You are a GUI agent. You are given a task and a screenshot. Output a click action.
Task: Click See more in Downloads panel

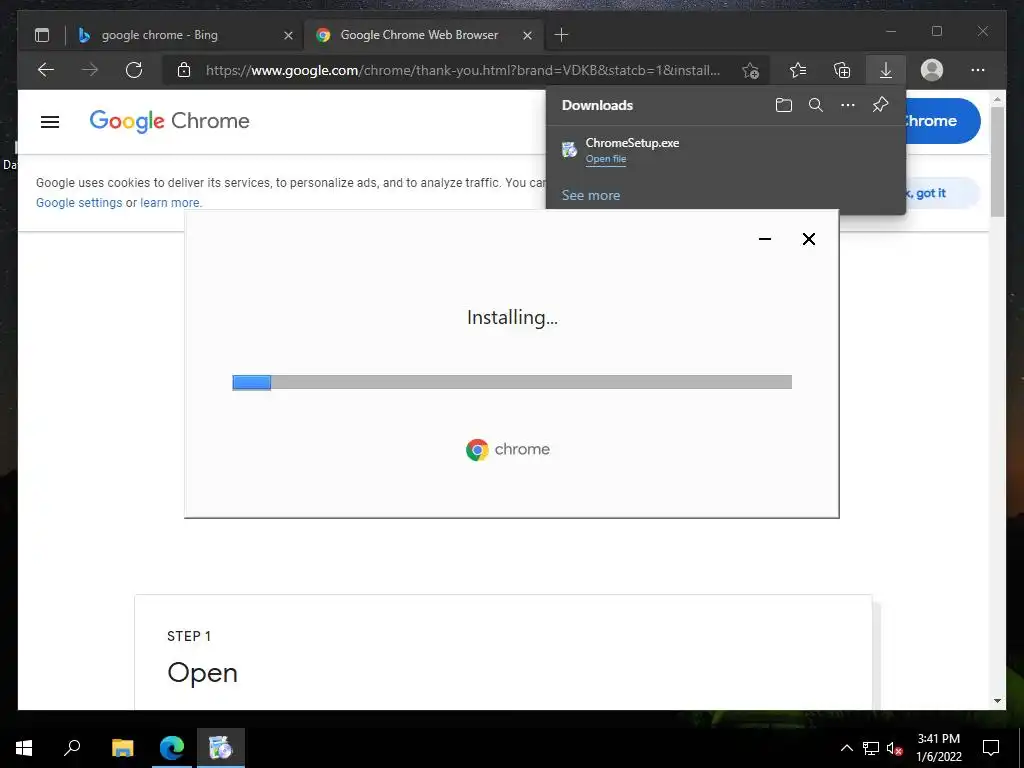(x=591, y=195)
